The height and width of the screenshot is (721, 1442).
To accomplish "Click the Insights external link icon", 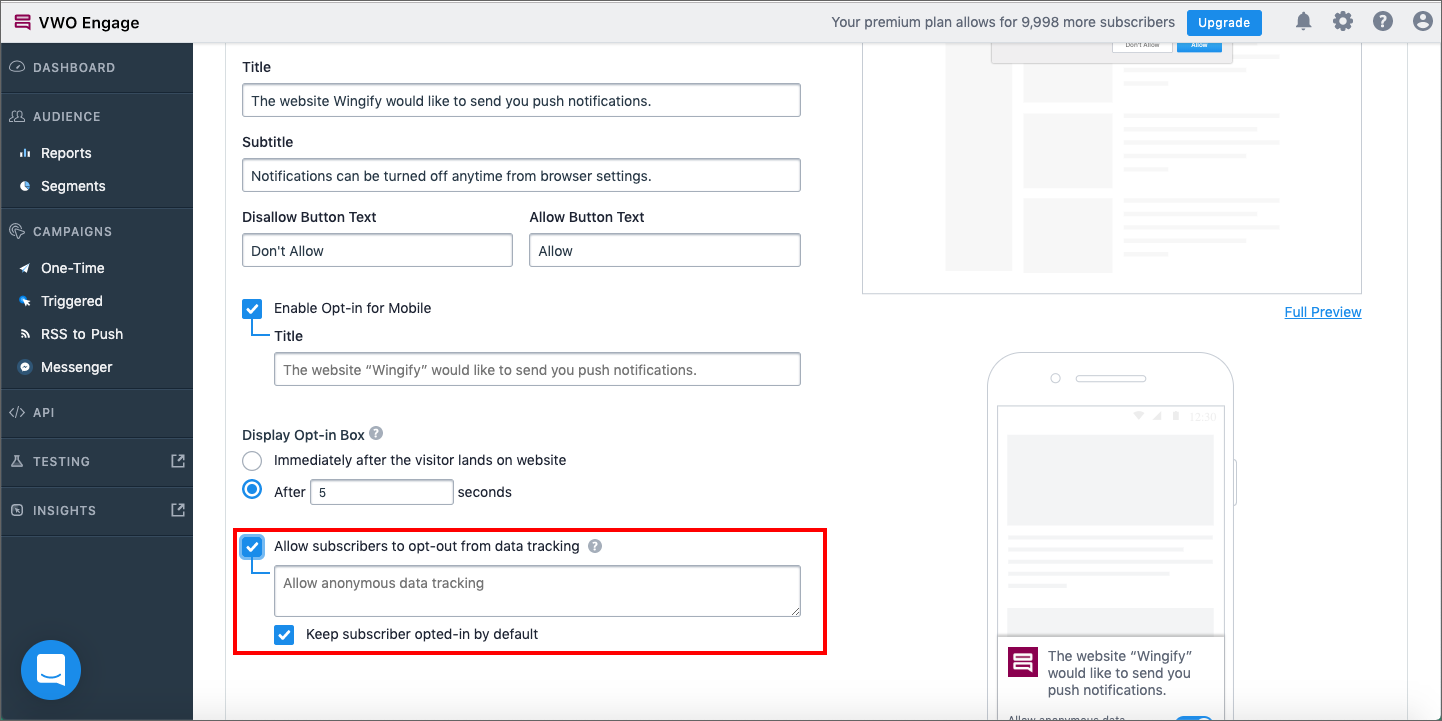I will tap(178, 510).
